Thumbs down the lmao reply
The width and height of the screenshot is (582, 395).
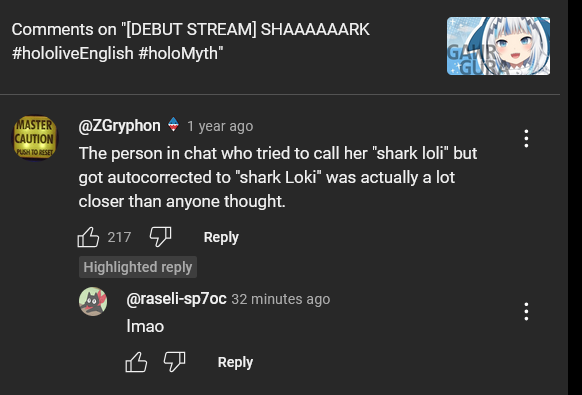tap(174, 362)
